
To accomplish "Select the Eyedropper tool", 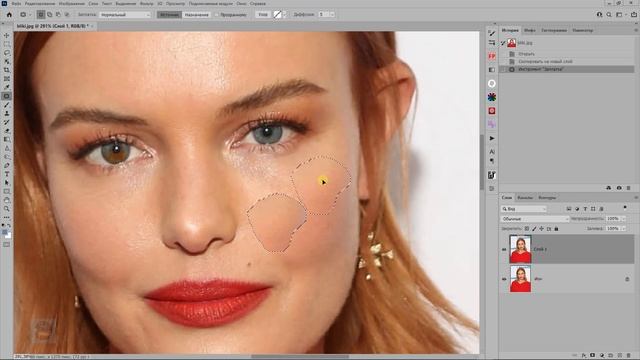I will pos(7,87).
